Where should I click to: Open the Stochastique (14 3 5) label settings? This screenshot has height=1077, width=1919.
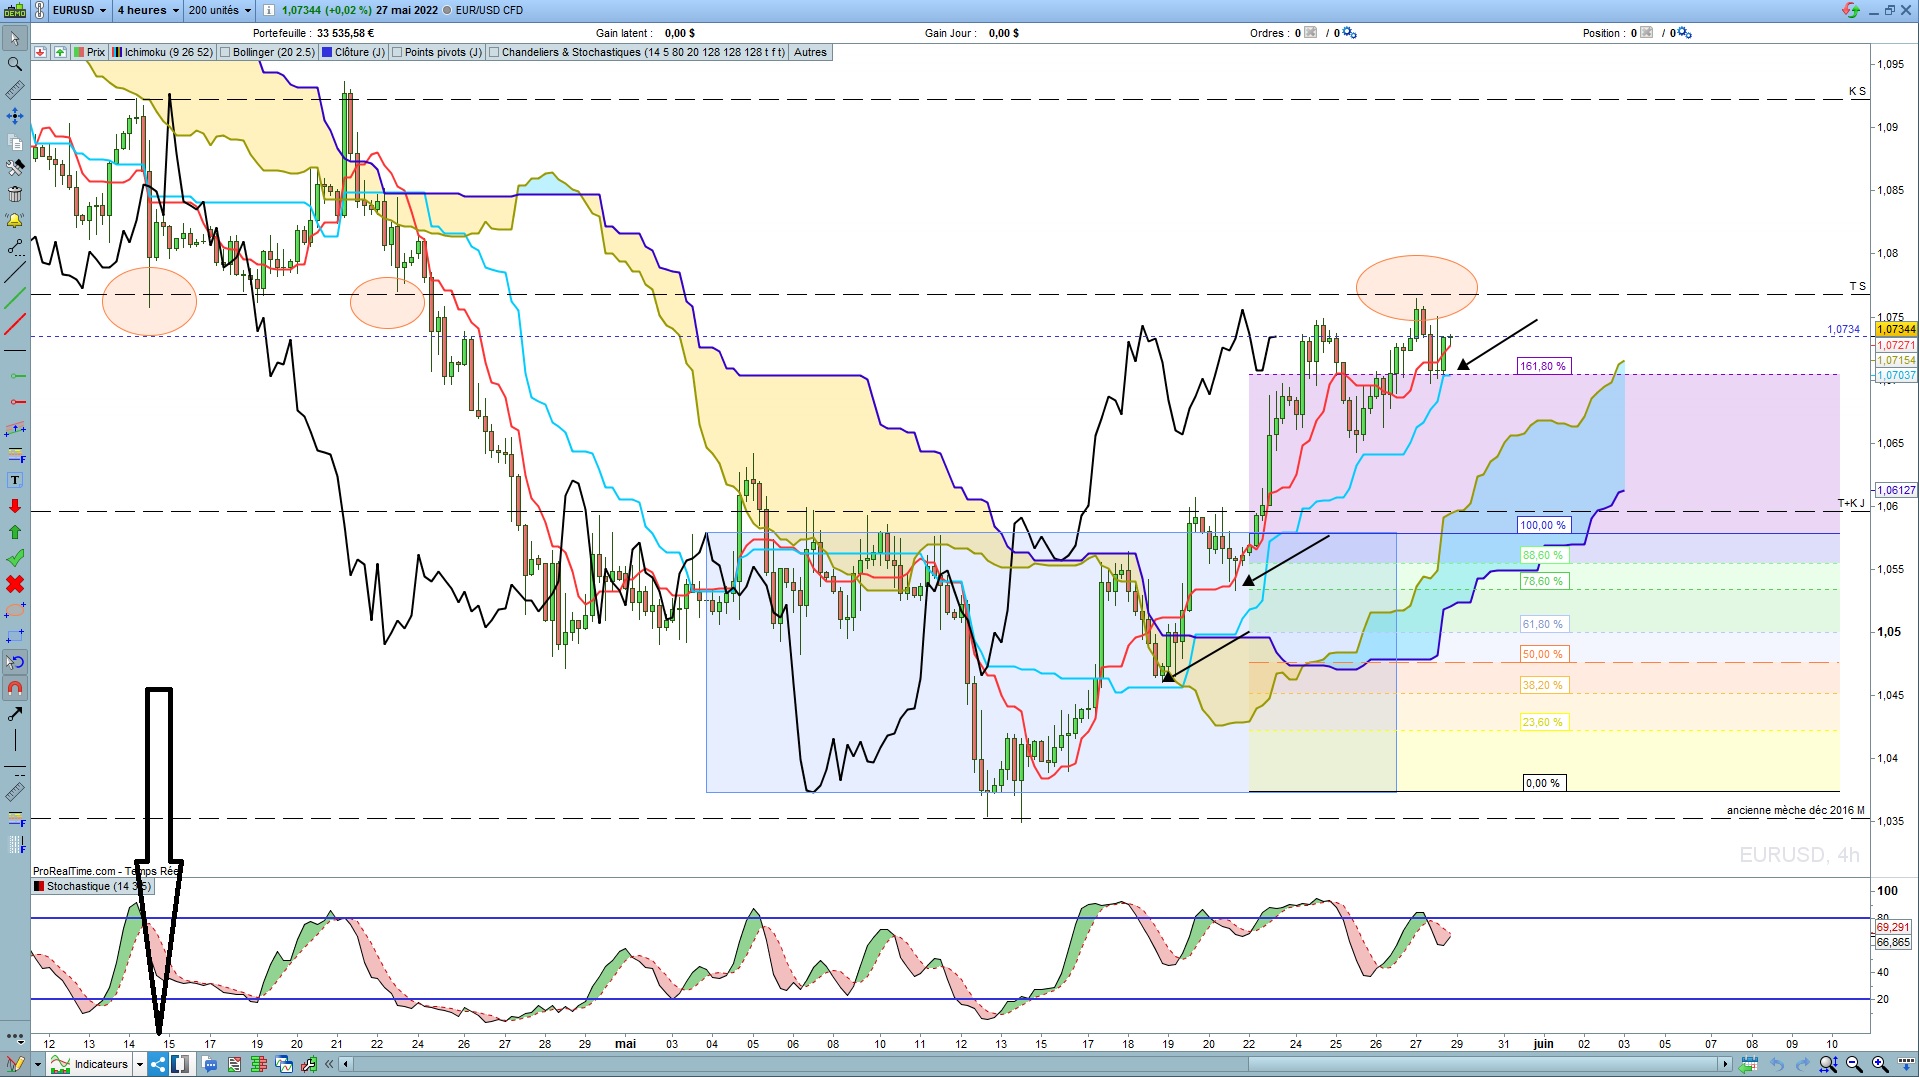pos(92,886)
